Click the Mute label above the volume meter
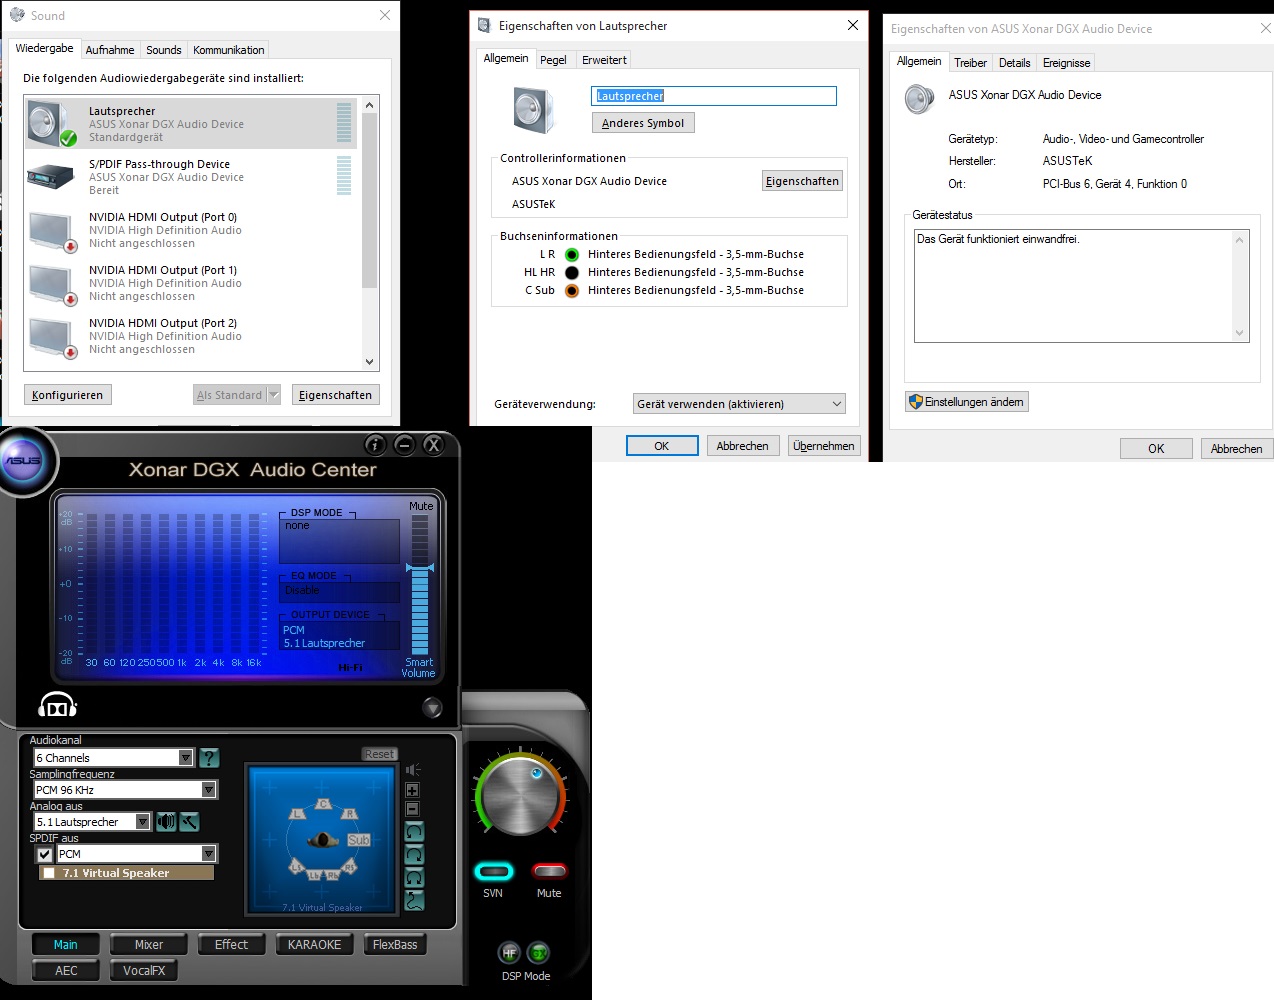The image size is (1274, 1004). [421, 506]
